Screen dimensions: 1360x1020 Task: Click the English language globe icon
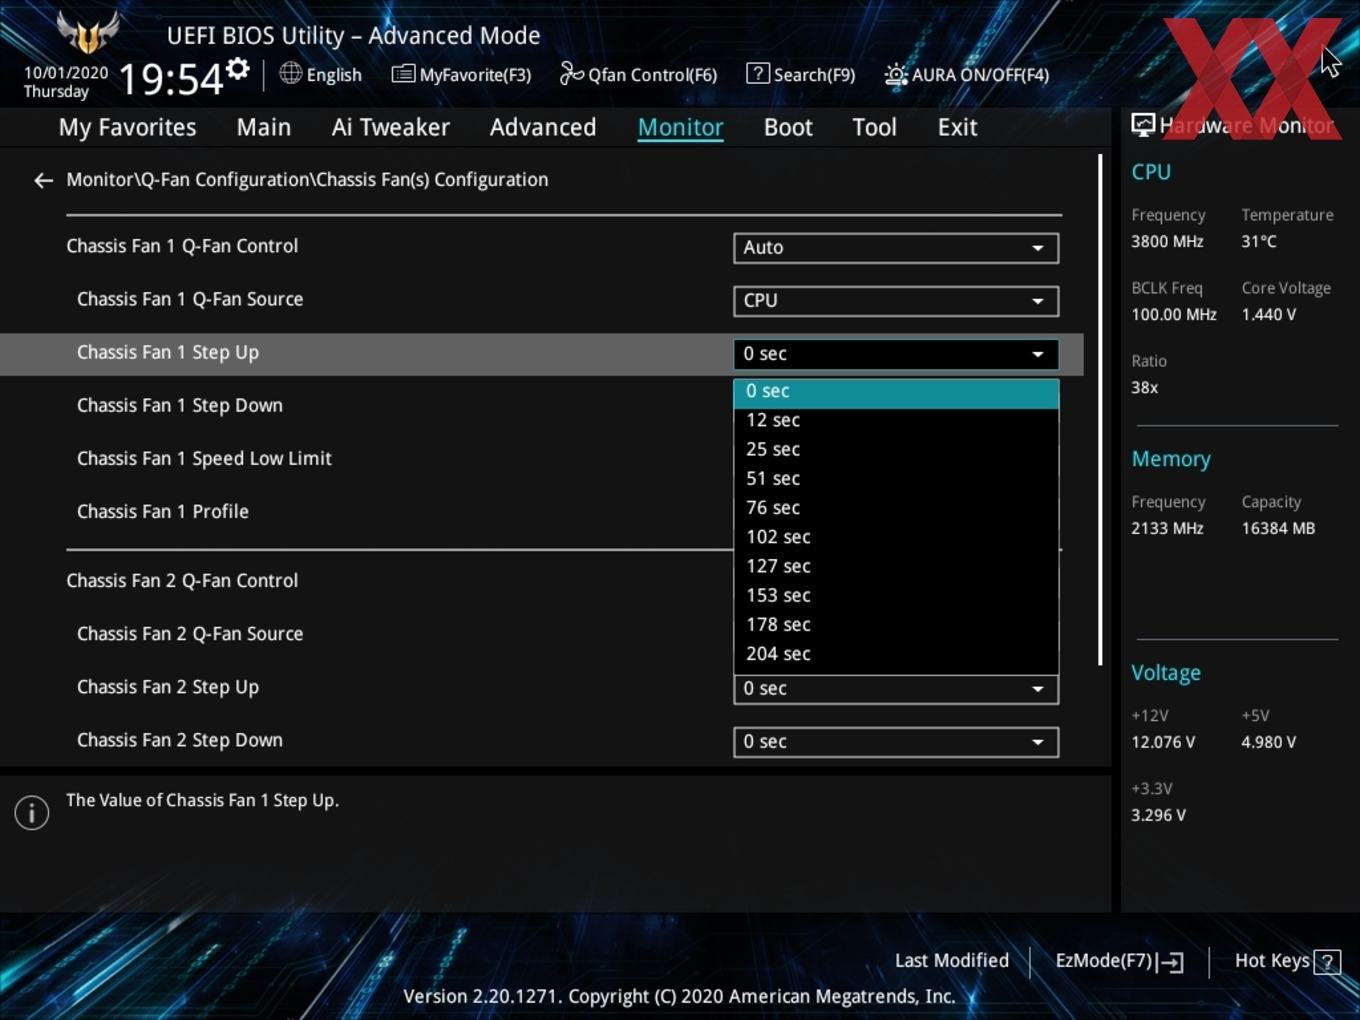[290, 73]
